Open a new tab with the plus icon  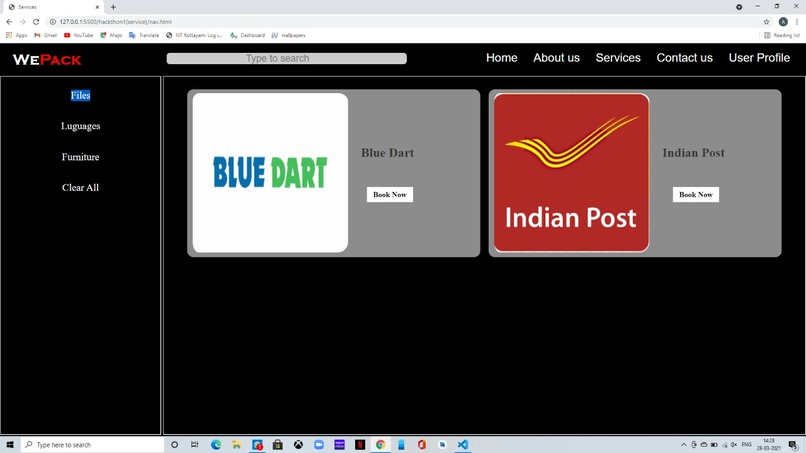coord(113,7)
